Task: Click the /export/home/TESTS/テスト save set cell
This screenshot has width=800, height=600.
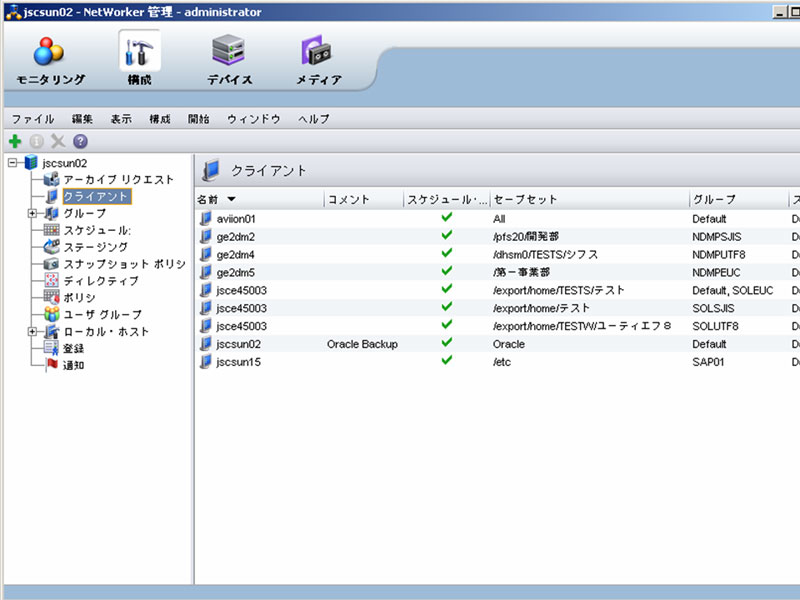Action: (x=559, y=290)
